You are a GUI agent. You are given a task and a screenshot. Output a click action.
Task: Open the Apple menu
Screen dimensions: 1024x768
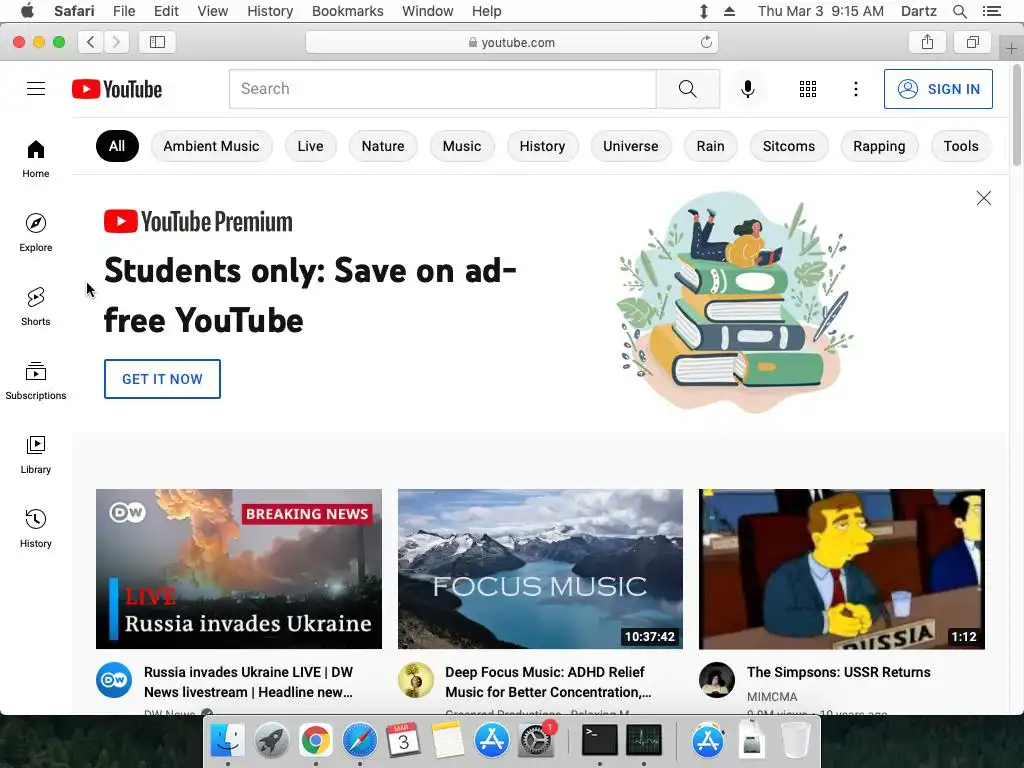click(x=27, y=11)
